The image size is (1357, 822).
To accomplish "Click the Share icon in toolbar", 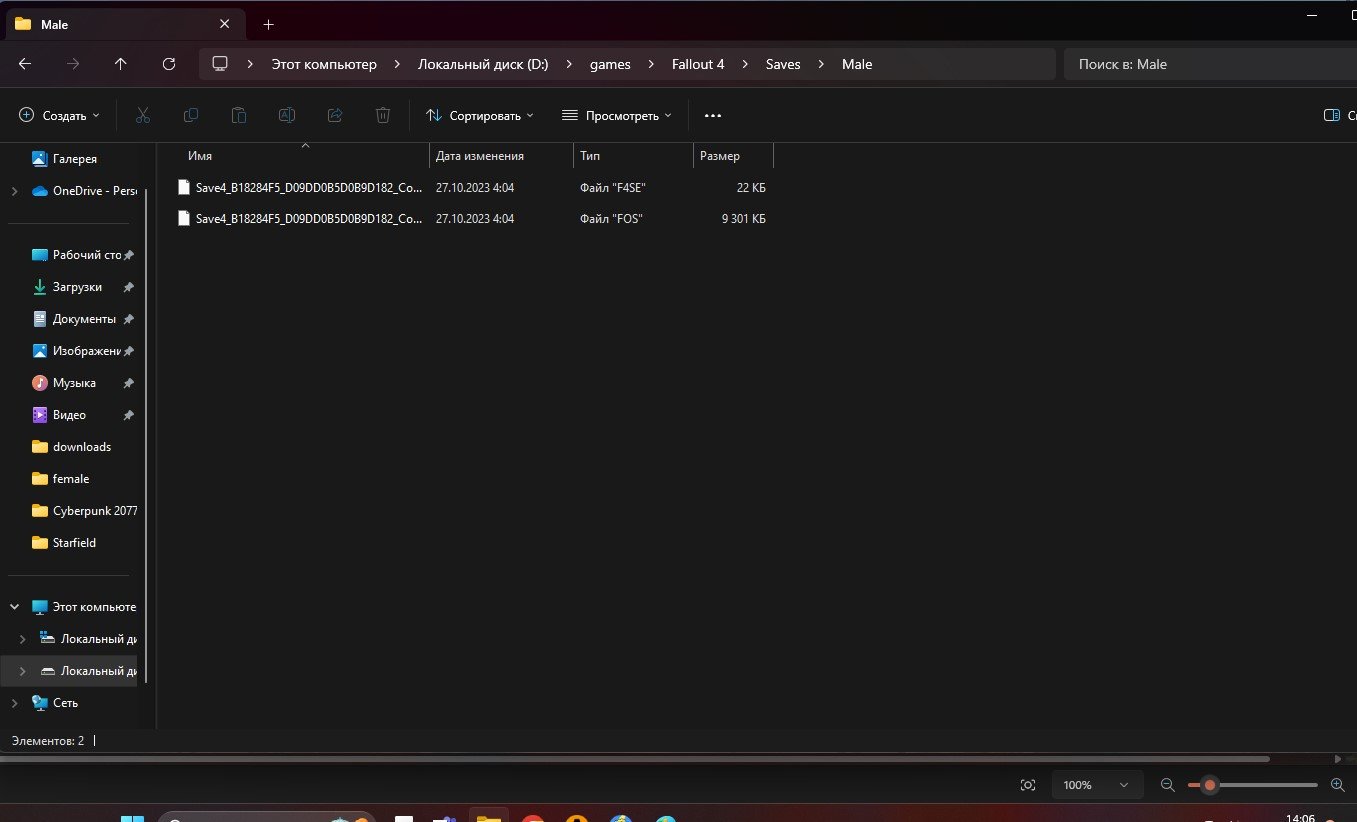I will click(x=335, y=116).
